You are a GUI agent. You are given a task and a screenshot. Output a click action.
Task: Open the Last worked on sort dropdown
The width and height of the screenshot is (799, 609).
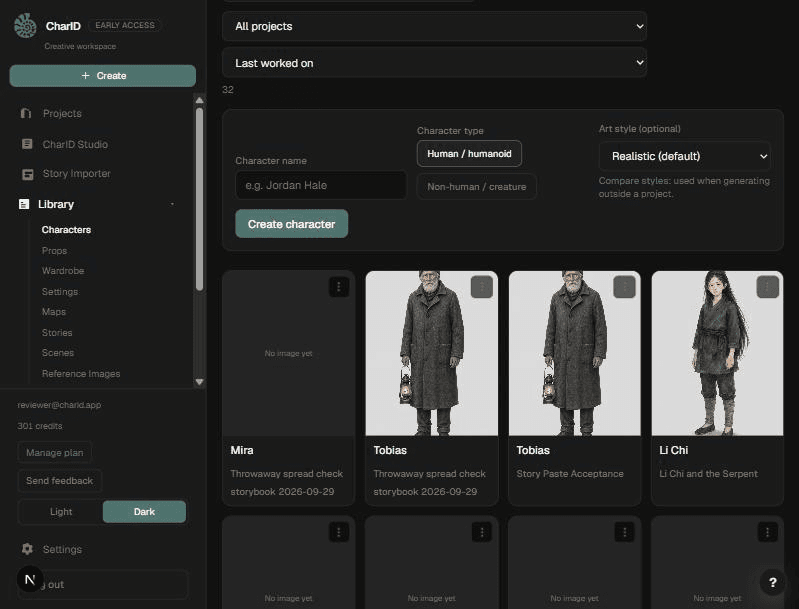(x=435, y=63)
